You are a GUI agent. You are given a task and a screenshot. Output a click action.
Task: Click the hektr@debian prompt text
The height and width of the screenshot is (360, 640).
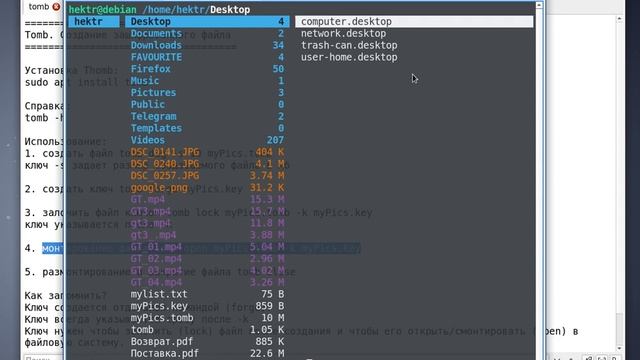102,9
